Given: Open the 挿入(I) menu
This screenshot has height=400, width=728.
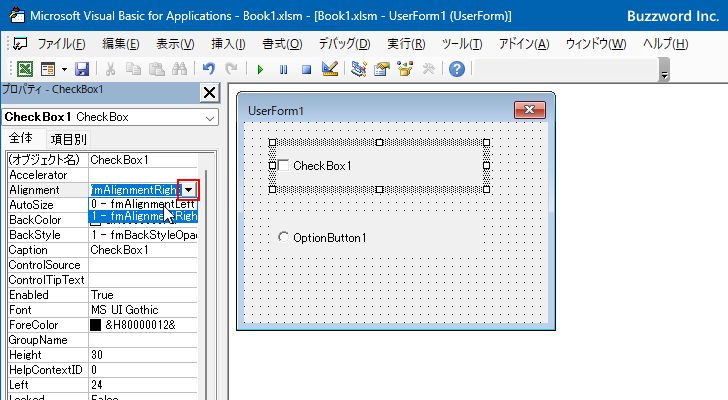Looking at the screenshot, I should tap(228, 44).
